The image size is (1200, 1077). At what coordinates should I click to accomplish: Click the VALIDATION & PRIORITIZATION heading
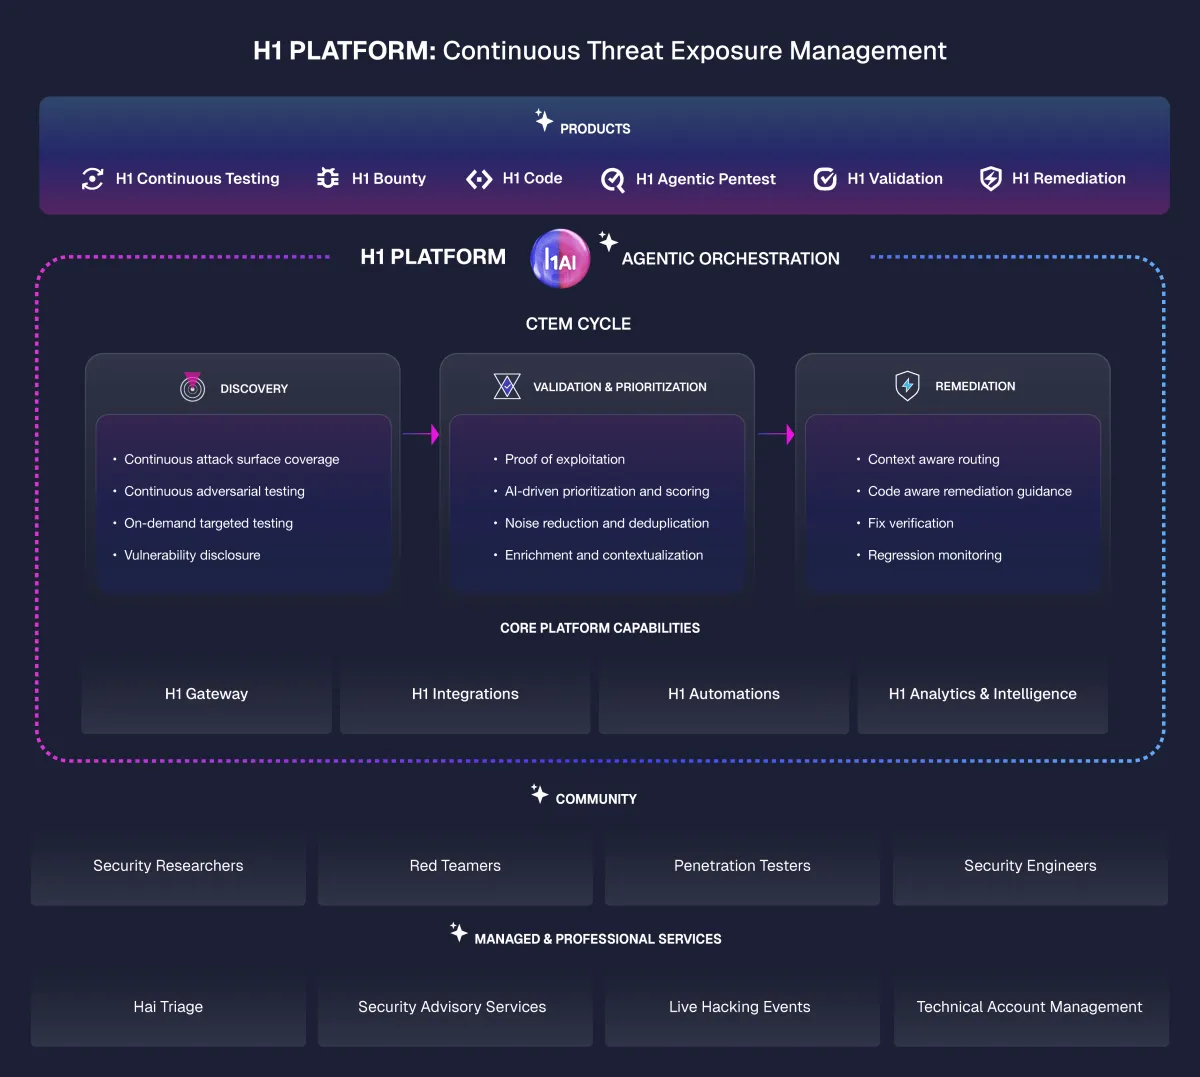[620, 386]
